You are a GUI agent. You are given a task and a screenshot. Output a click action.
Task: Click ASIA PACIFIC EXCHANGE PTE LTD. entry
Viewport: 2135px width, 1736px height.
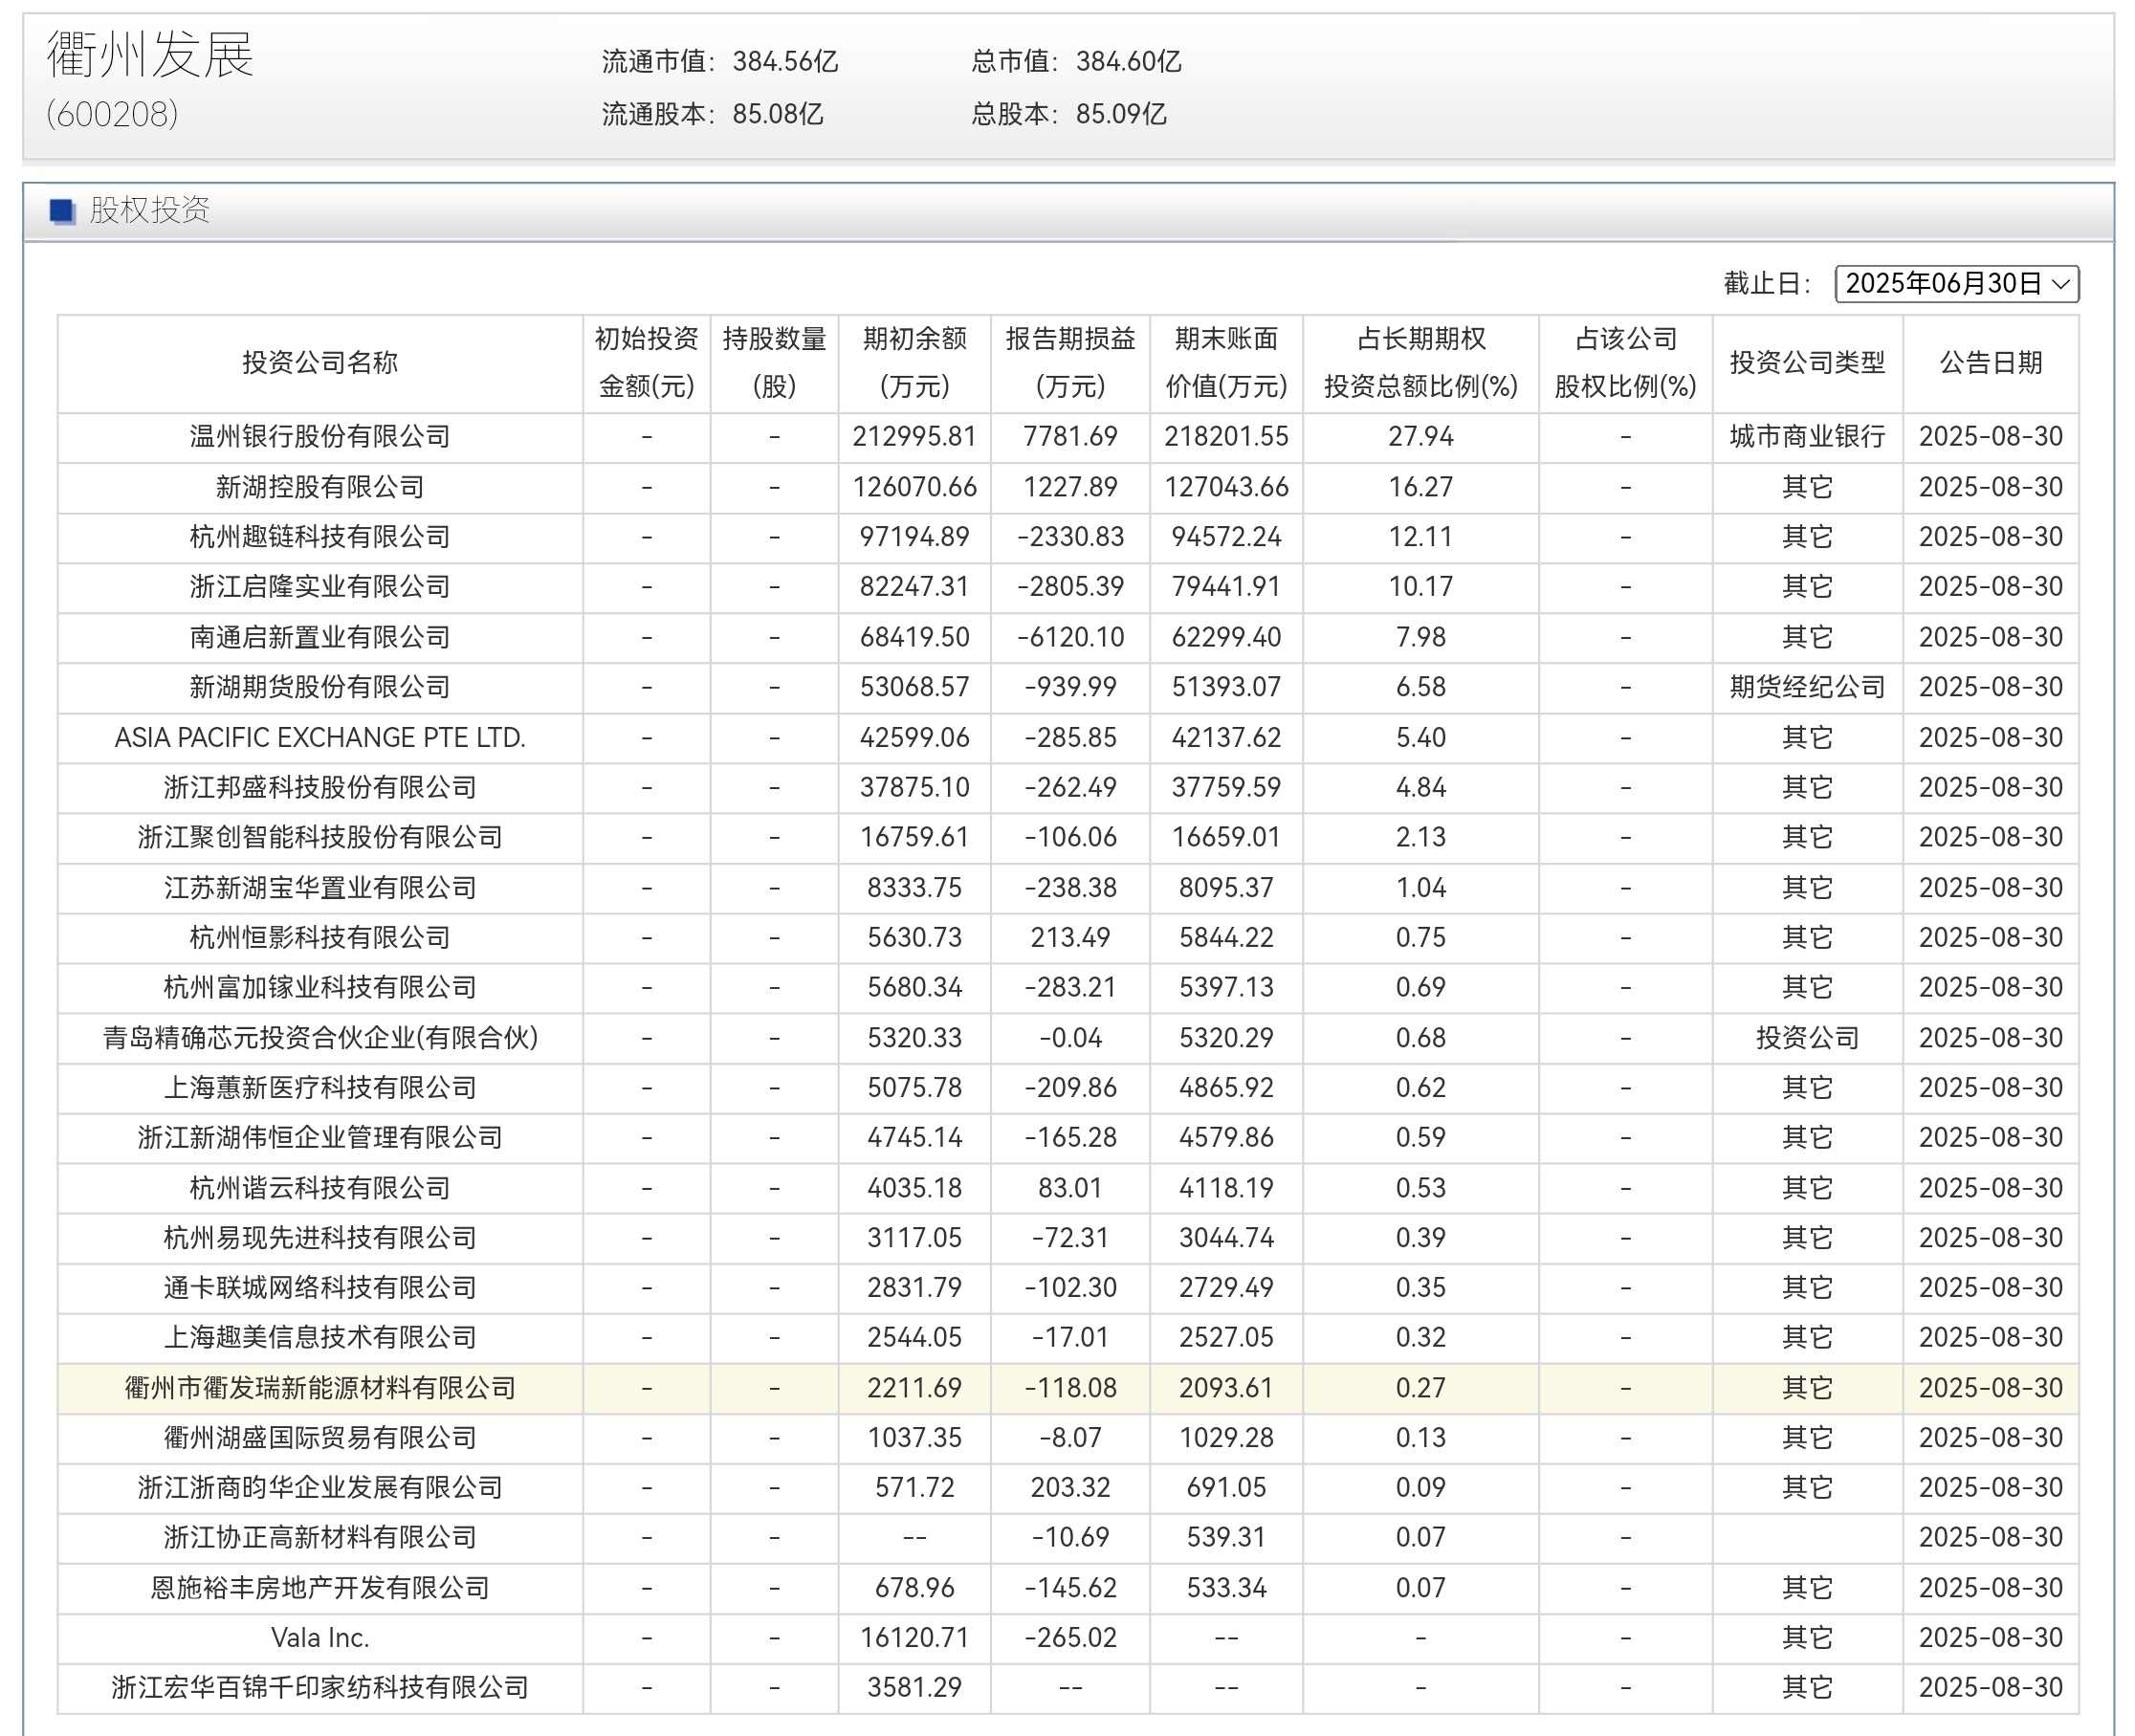point(320,738)
